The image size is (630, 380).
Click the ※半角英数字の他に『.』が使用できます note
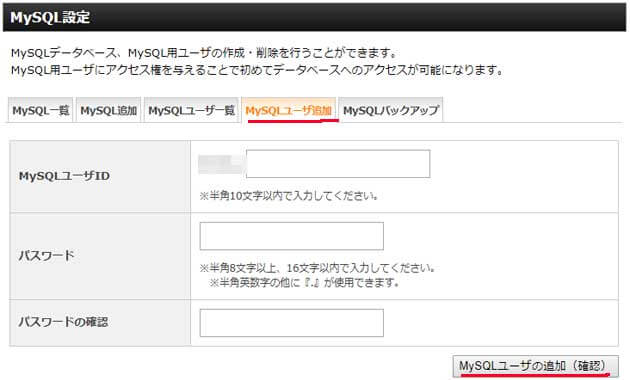pyautogui.click(x=304, y=282)
